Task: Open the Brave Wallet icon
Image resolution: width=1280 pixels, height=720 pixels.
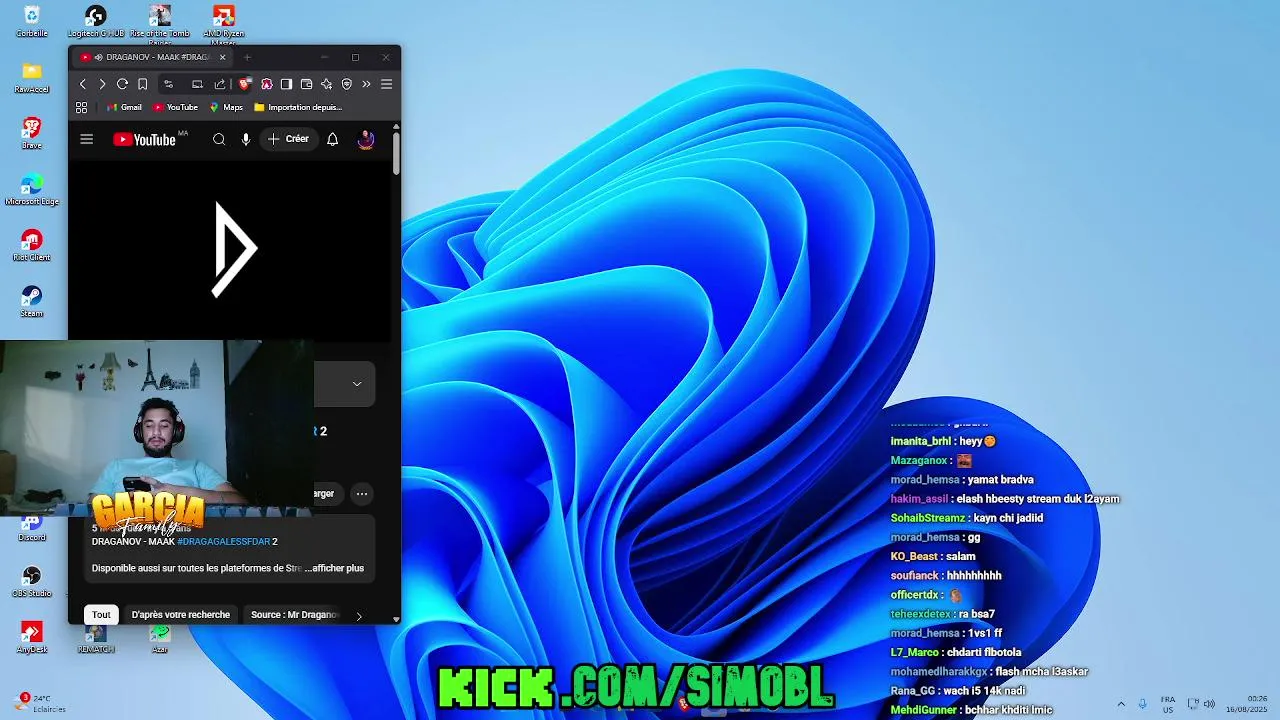Action: 307,84
